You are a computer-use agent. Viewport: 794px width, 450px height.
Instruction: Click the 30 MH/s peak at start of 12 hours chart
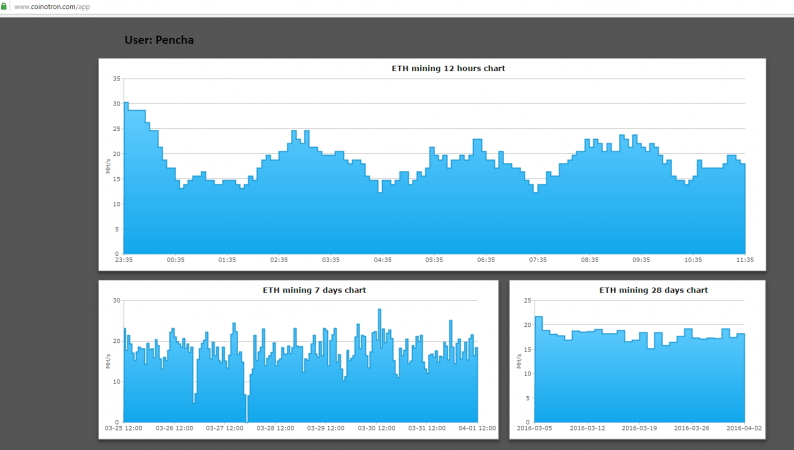(x=126, y=104)
